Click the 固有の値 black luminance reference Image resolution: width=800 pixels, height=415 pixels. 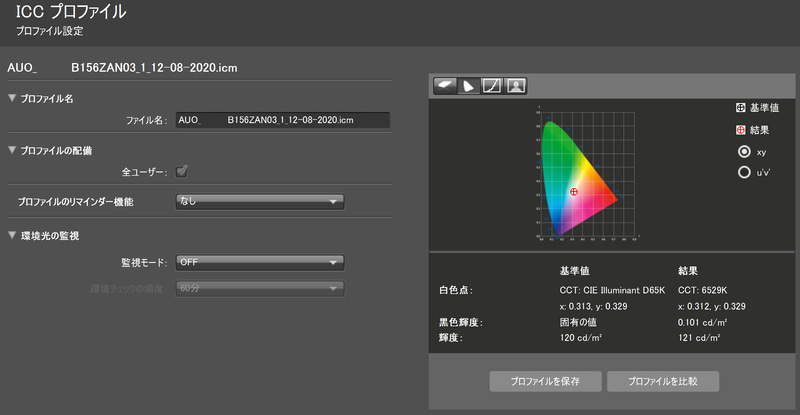(578, 322)
